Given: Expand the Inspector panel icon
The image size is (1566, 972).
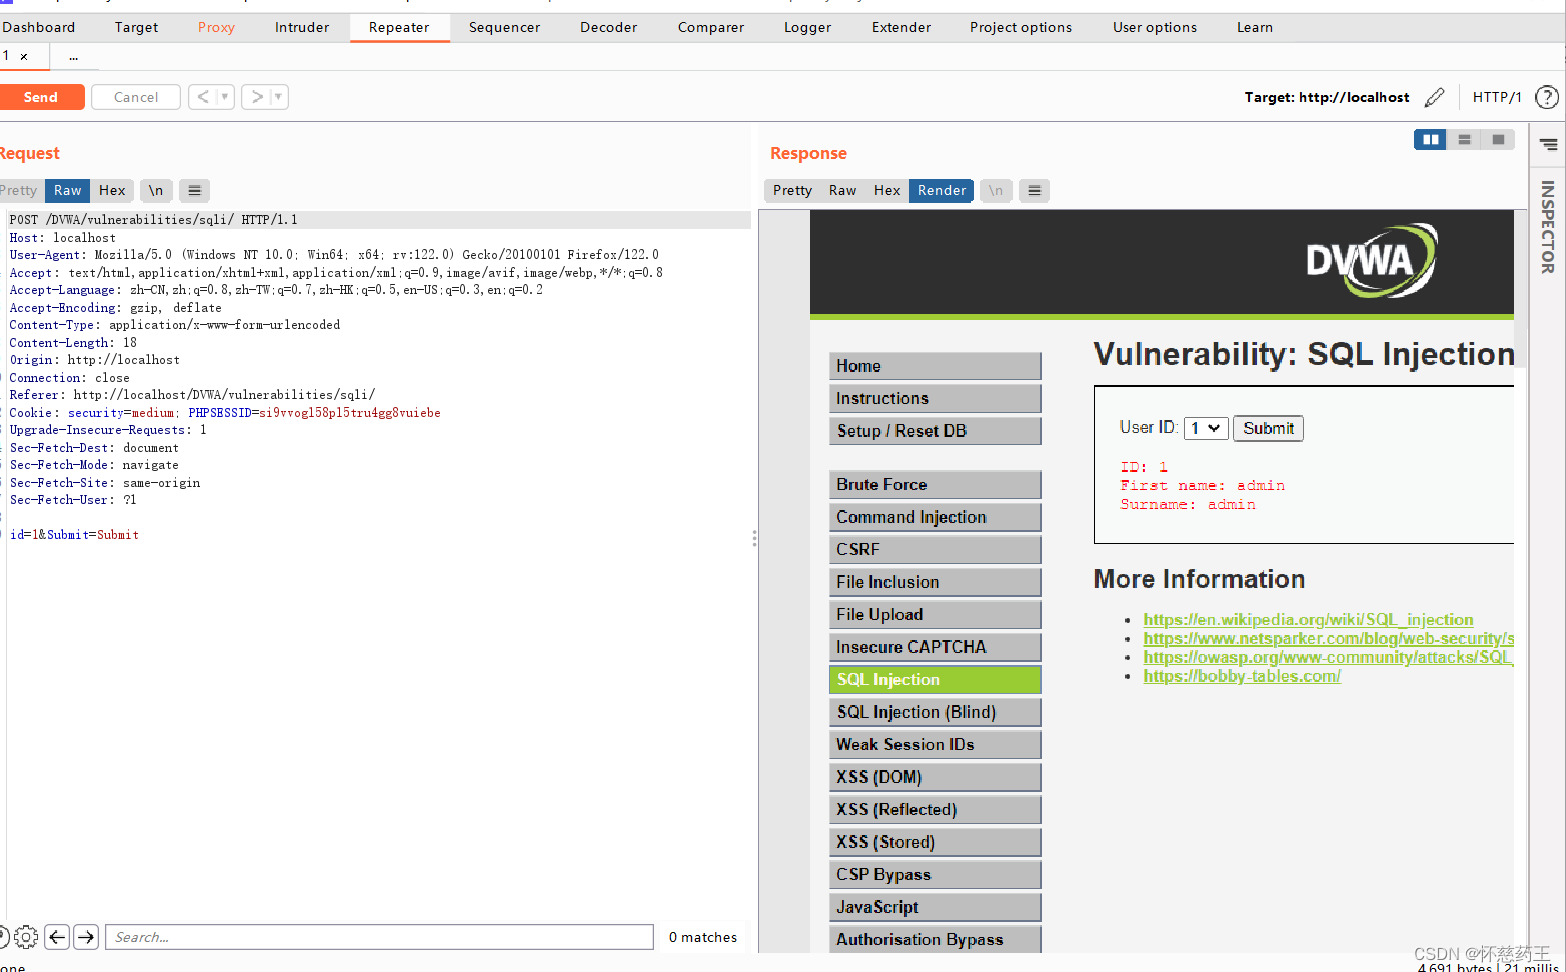Looking at the screenshot, I should coord(1548,145).
